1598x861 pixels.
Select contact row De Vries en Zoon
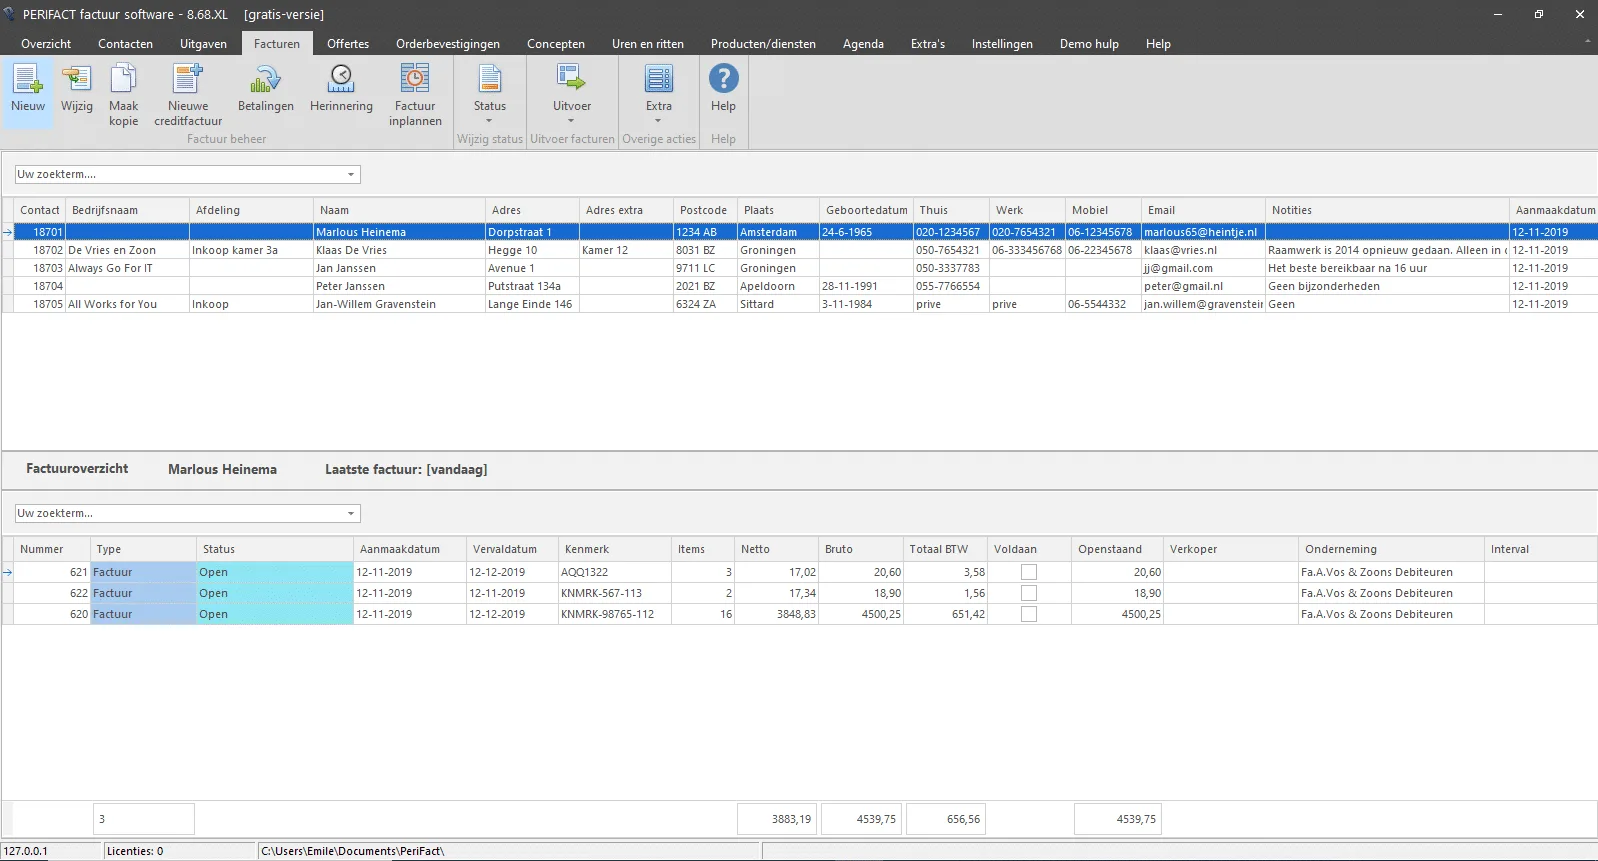click(800, 250)
